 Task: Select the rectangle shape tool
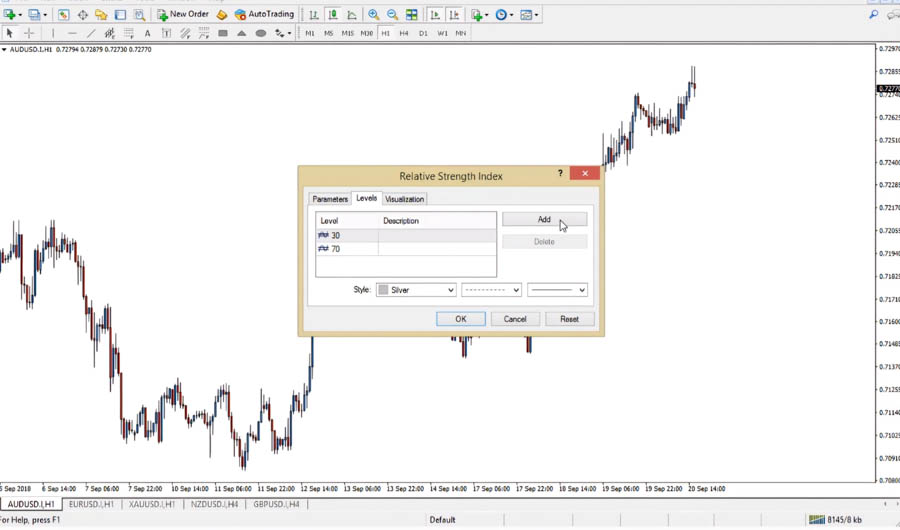223,33
